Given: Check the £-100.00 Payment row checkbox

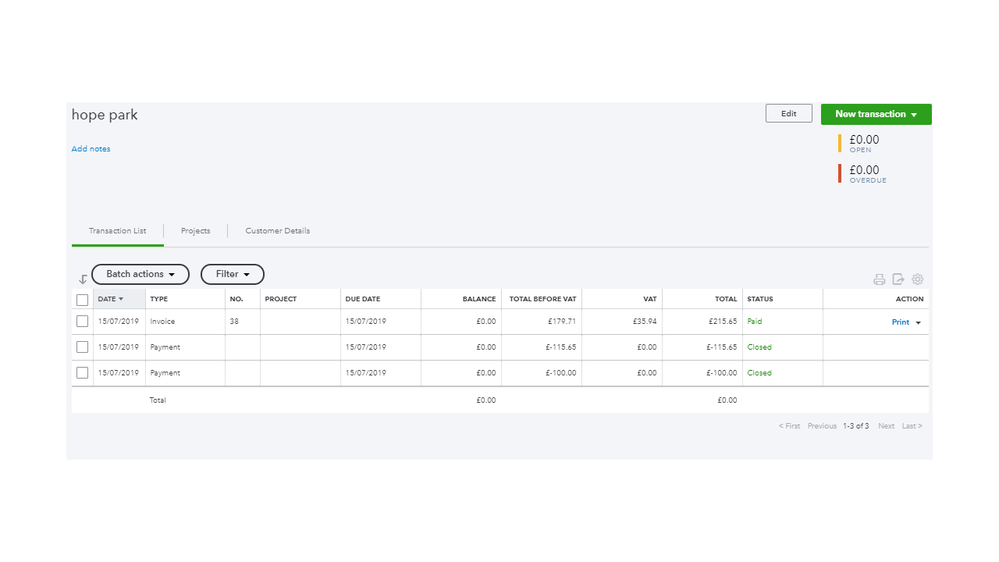Looking at the screenshot, I should [x=82, y=373].
